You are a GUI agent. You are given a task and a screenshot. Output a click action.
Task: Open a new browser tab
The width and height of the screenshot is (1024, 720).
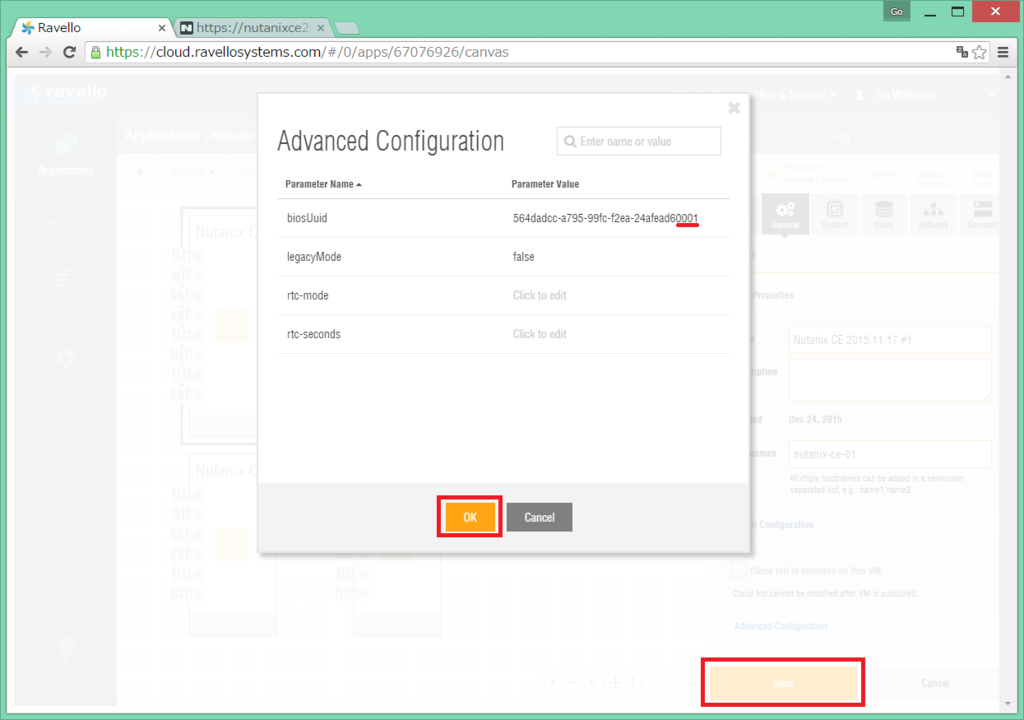pyautogui.click(x=347, y=27)
